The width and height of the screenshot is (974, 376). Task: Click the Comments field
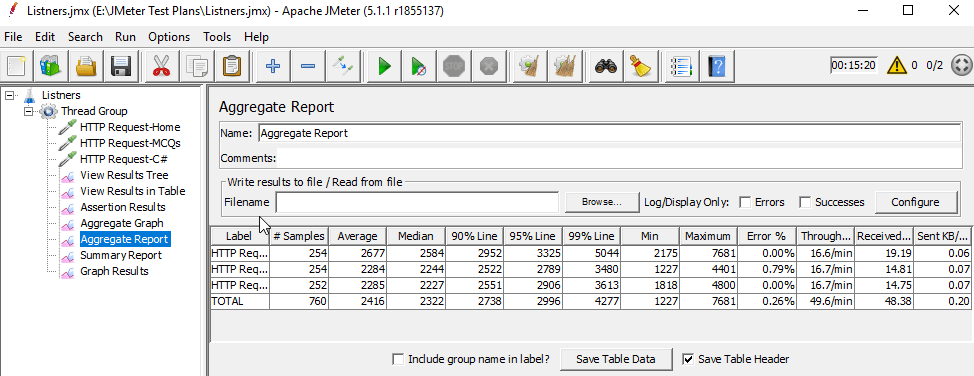point(618,158)
